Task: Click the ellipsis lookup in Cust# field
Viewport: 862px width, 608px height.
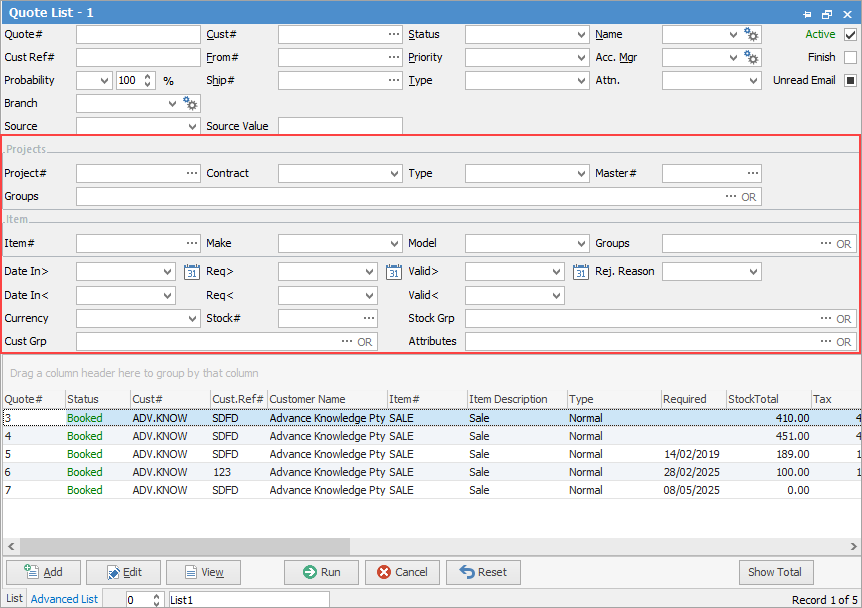Action: [394, 35]
